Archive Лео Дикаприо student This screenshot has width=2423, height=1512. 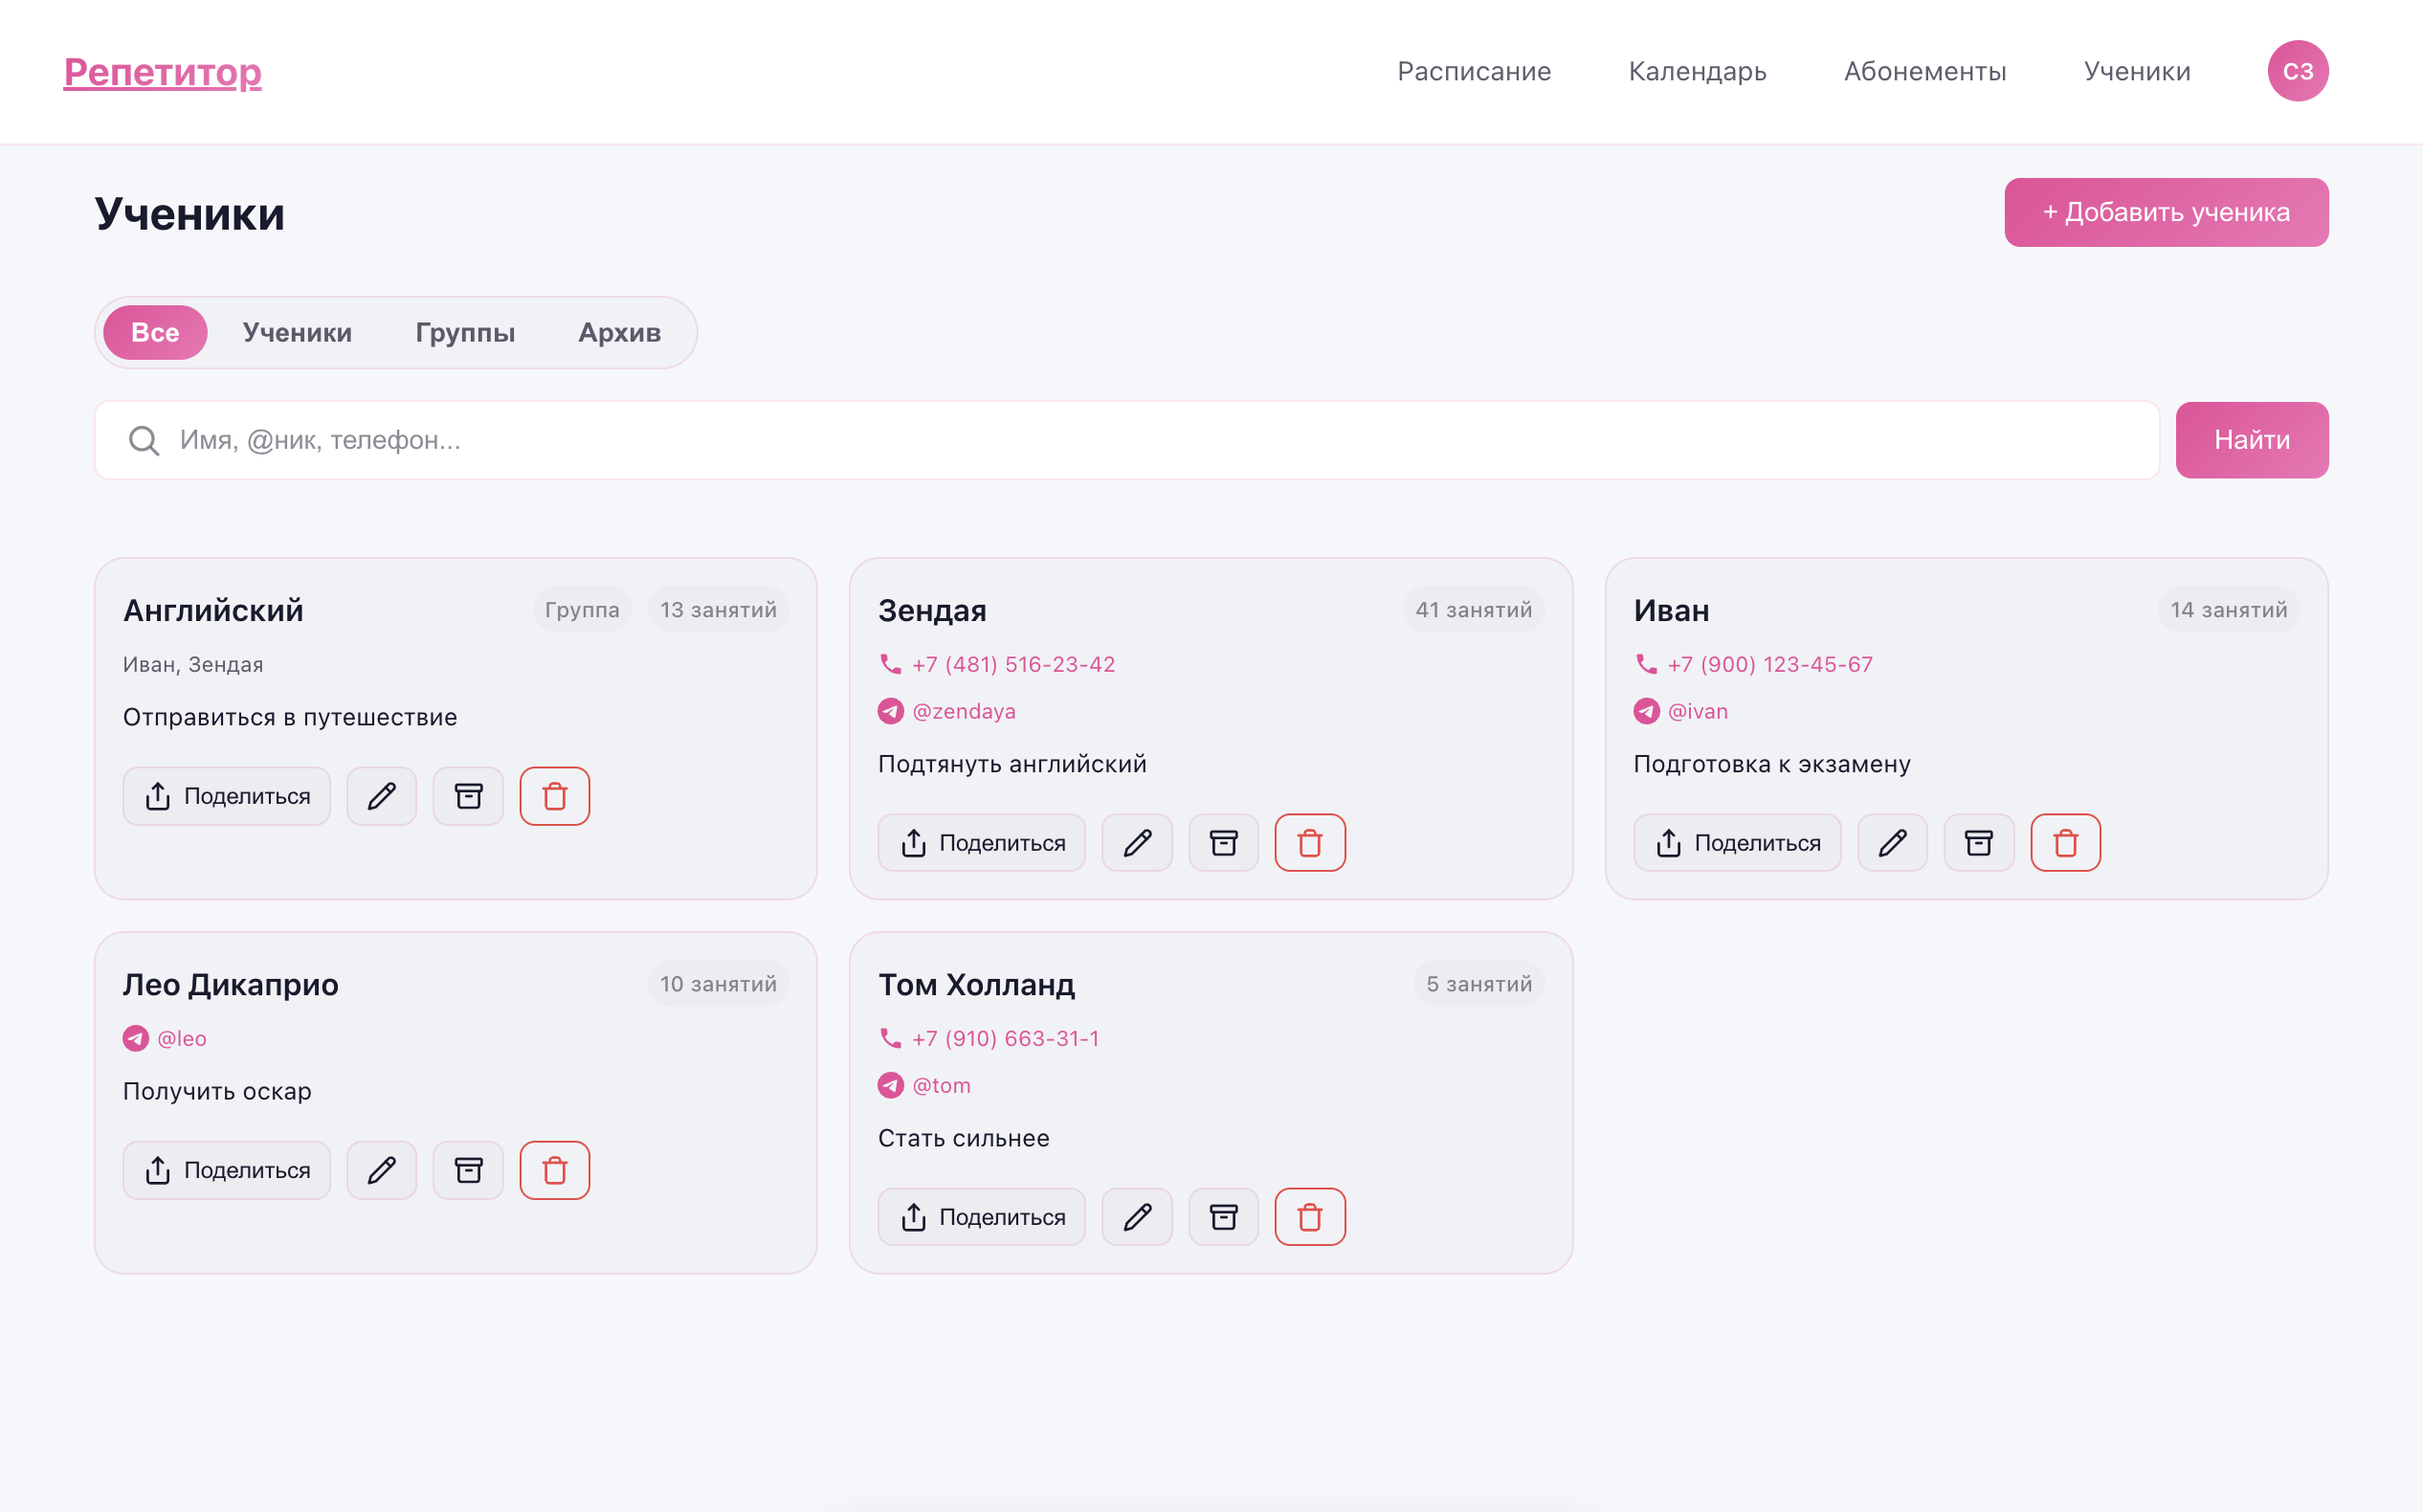468,1170
